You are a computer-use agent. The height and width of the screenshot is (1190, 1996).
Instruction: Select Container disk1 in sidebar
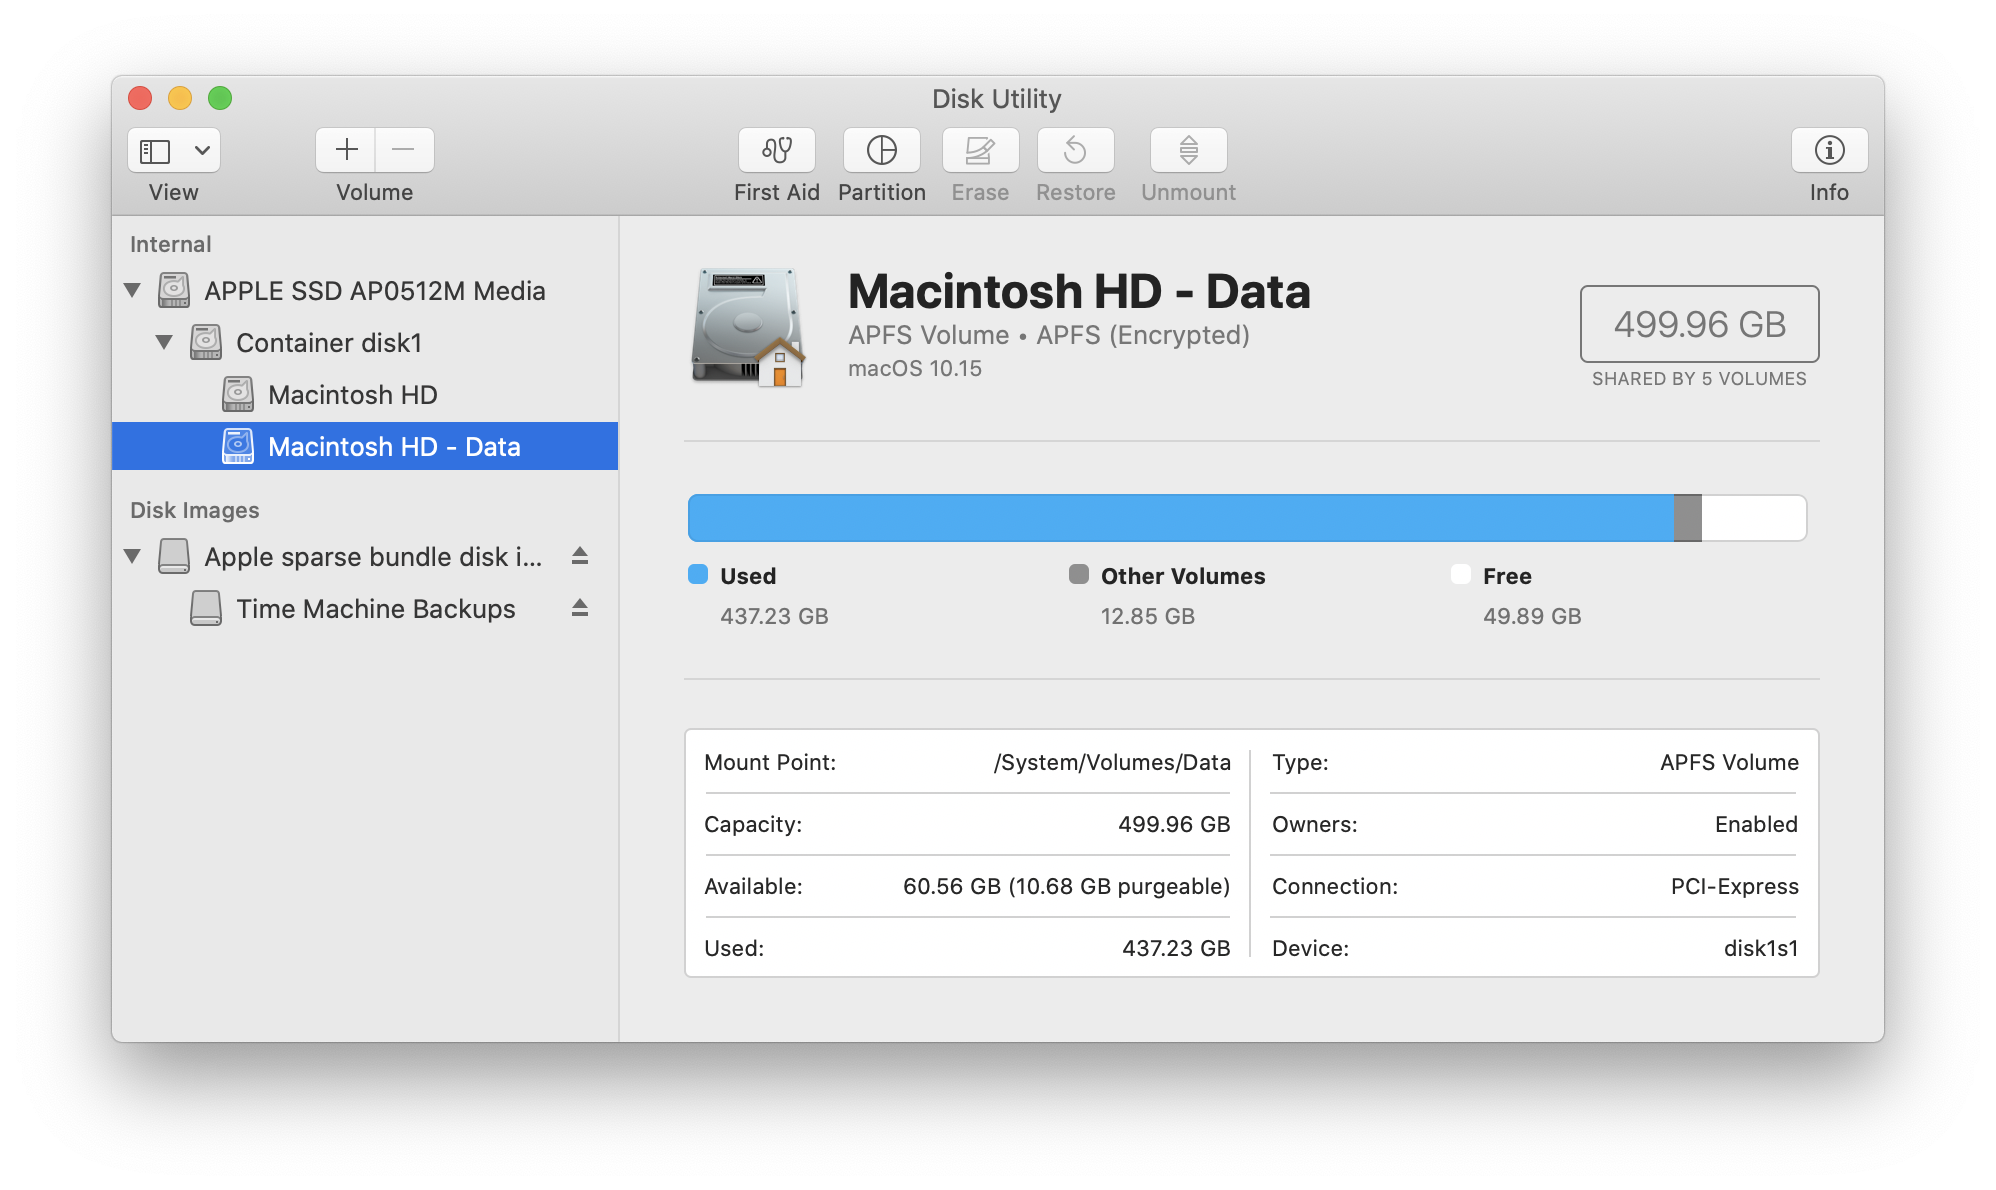328,343
